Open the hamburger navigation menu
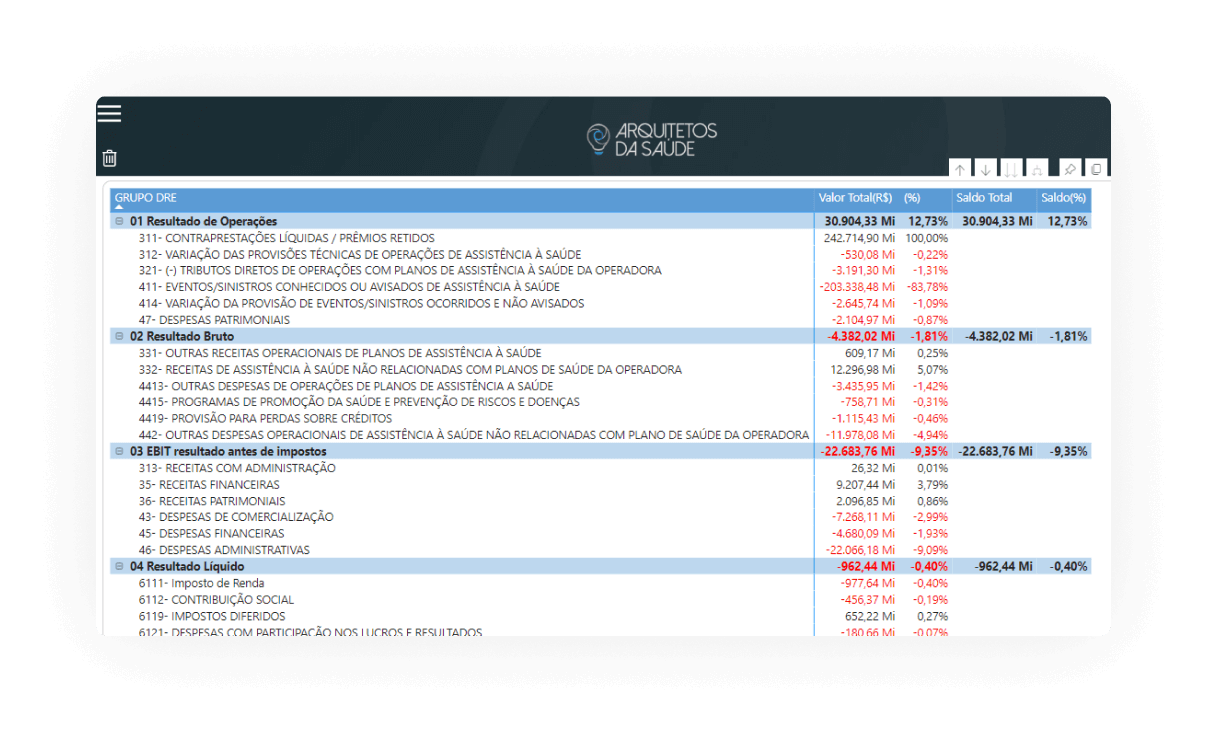Image resolution: width=1207 pixels, height=732 pixels. [x=109, y=113]
